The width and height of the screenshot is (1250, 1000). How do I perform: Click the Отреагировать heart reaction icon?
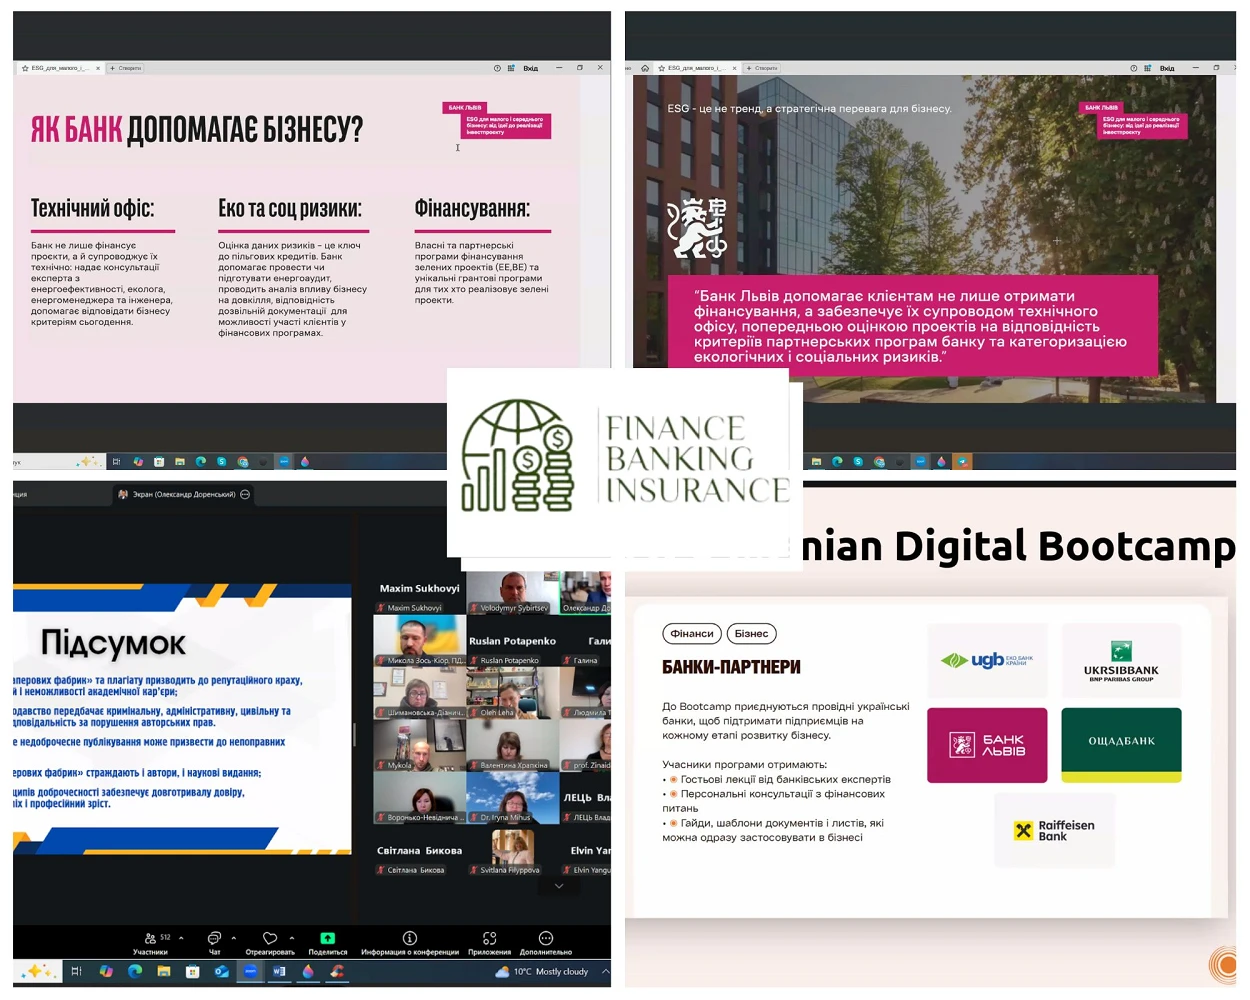click(270, 938)
